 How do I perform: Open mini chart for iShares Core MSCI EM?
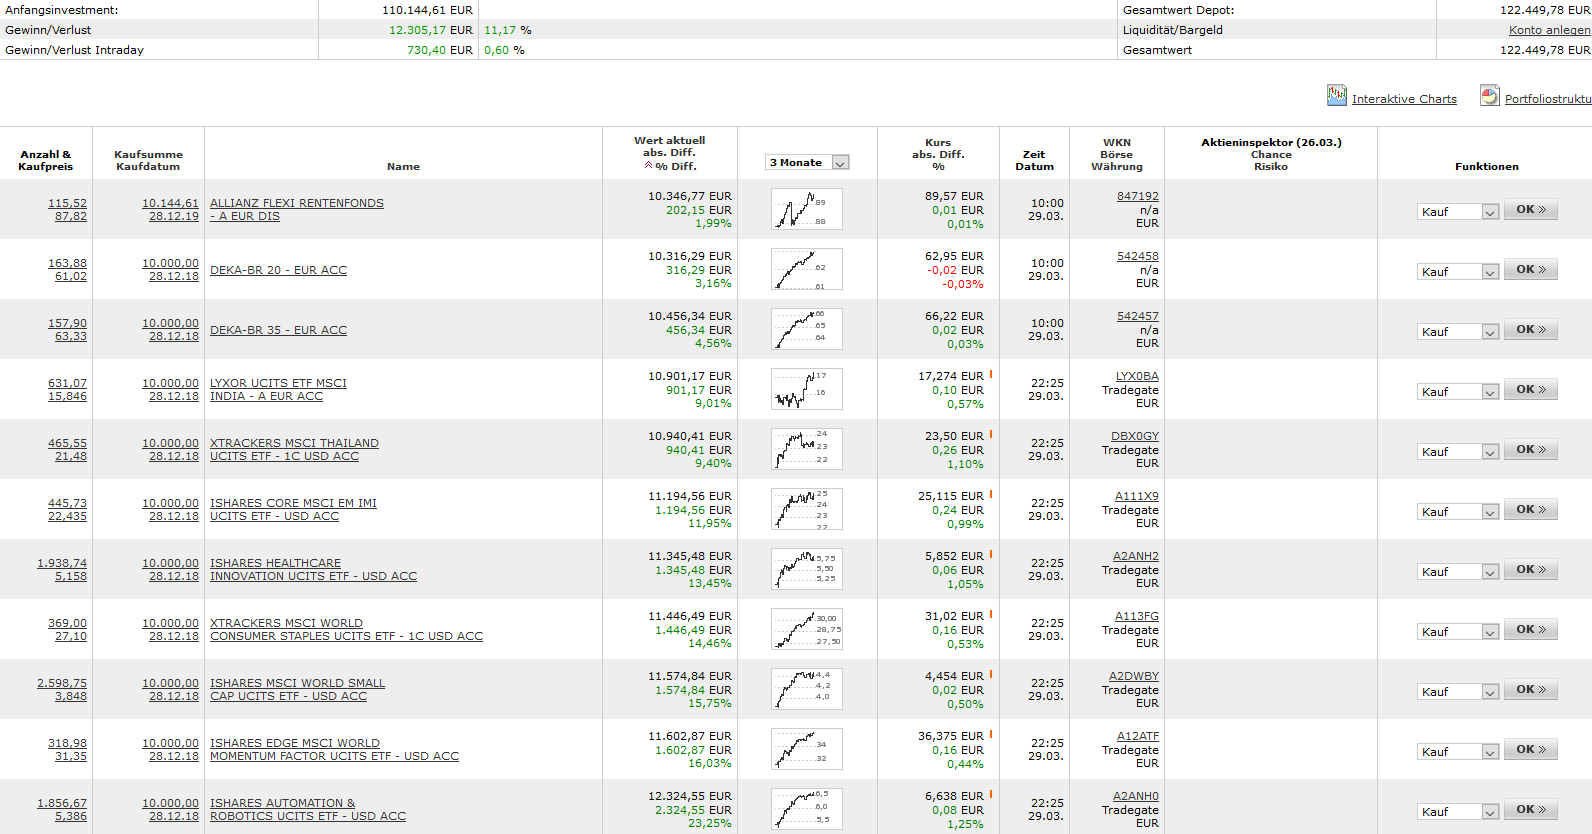click(x=807, y=509)
